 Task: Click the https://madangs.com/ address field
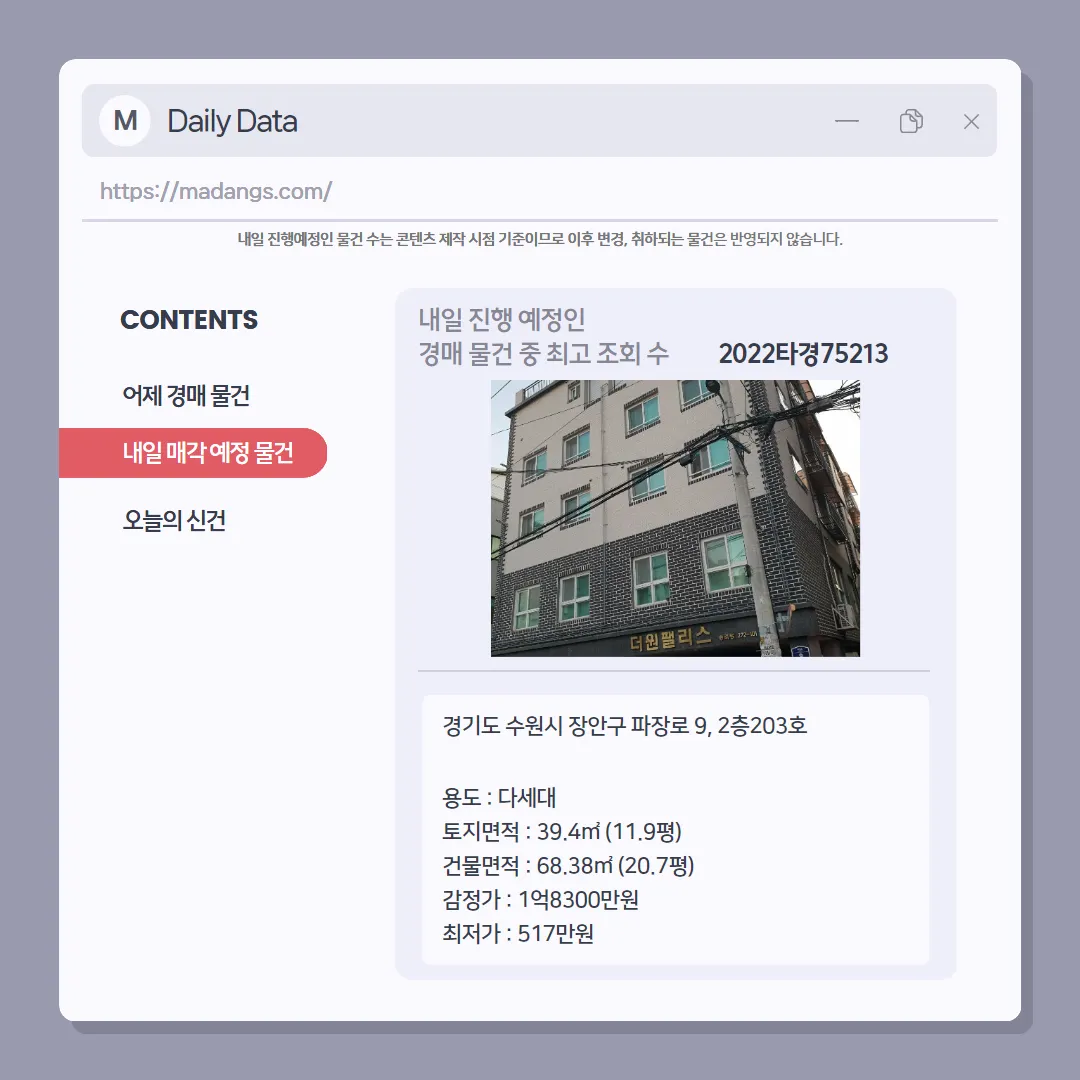[539, 191]
